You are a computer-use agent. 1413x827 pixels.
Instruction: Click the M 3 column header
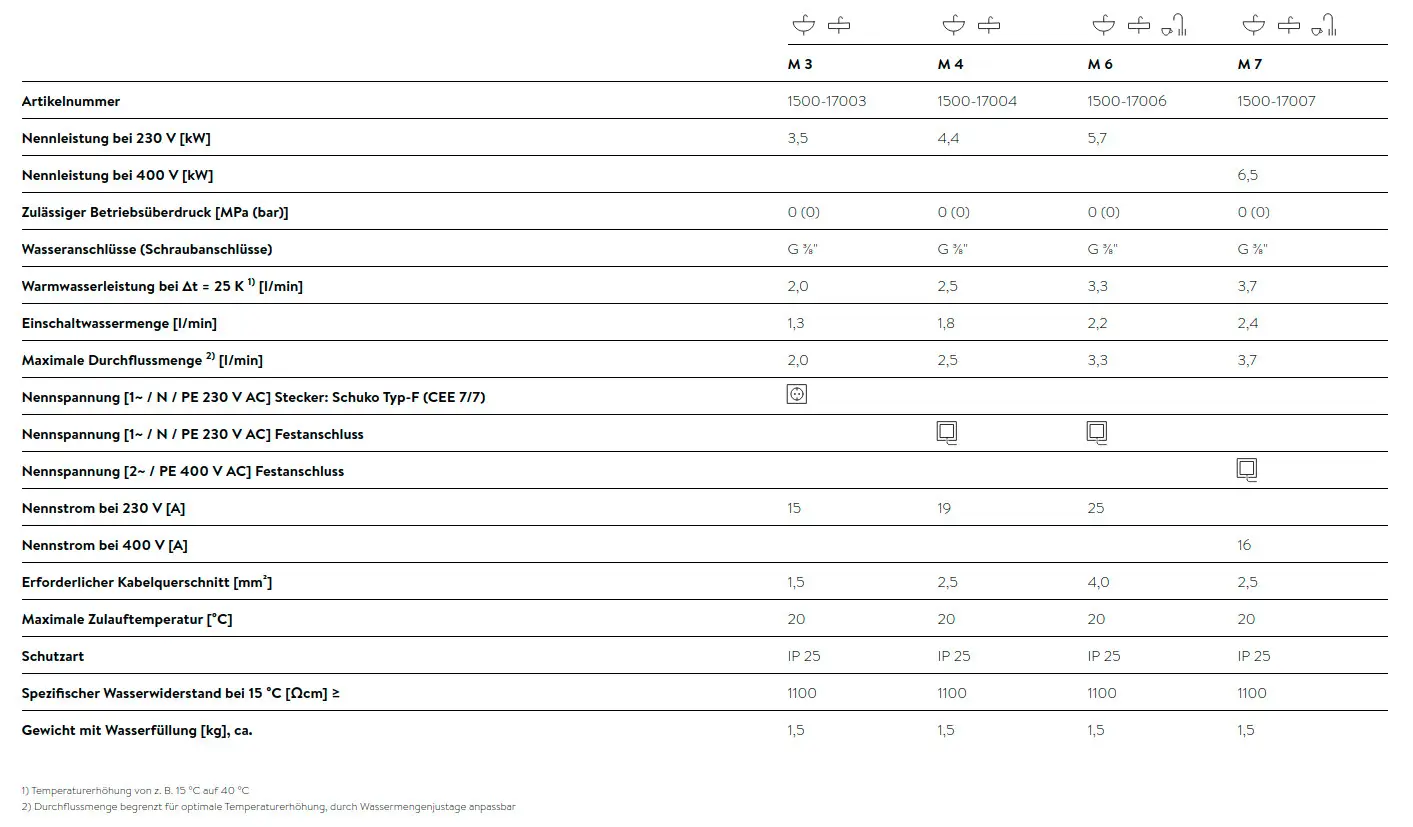click(x=800, y=64)
